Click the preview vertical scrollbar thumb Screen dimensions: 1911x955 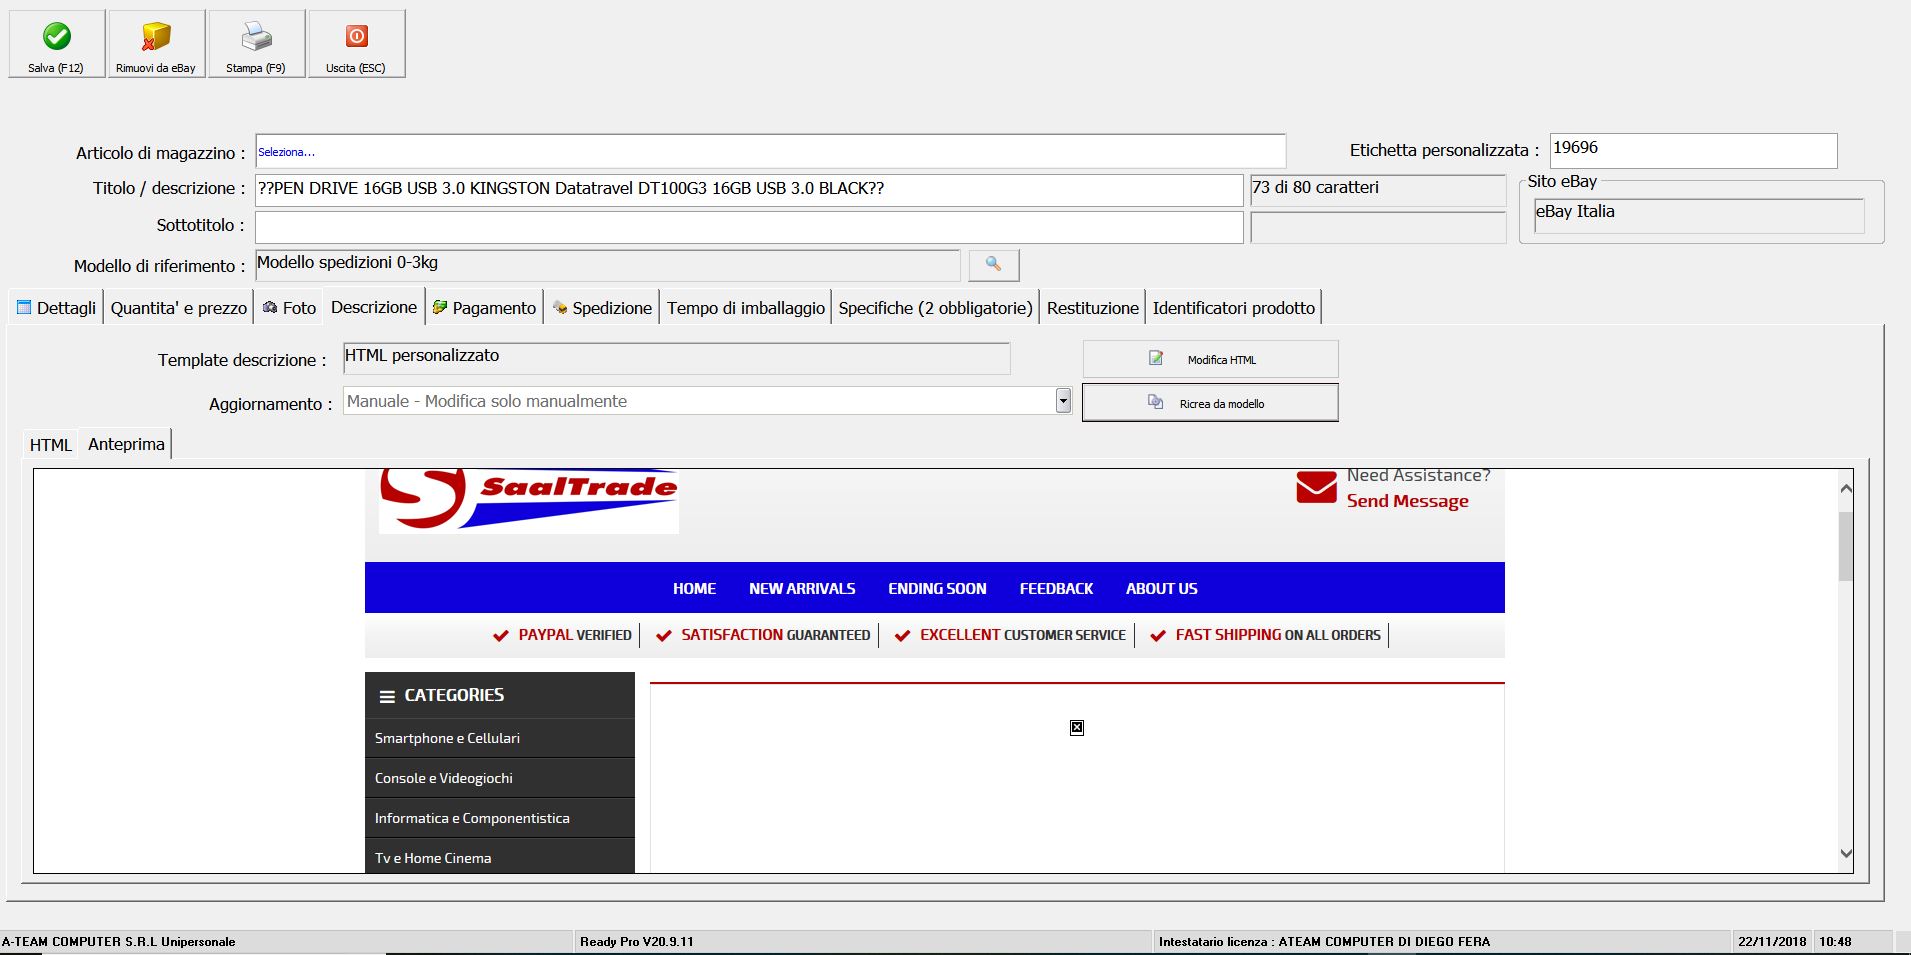click(1846, 546)
